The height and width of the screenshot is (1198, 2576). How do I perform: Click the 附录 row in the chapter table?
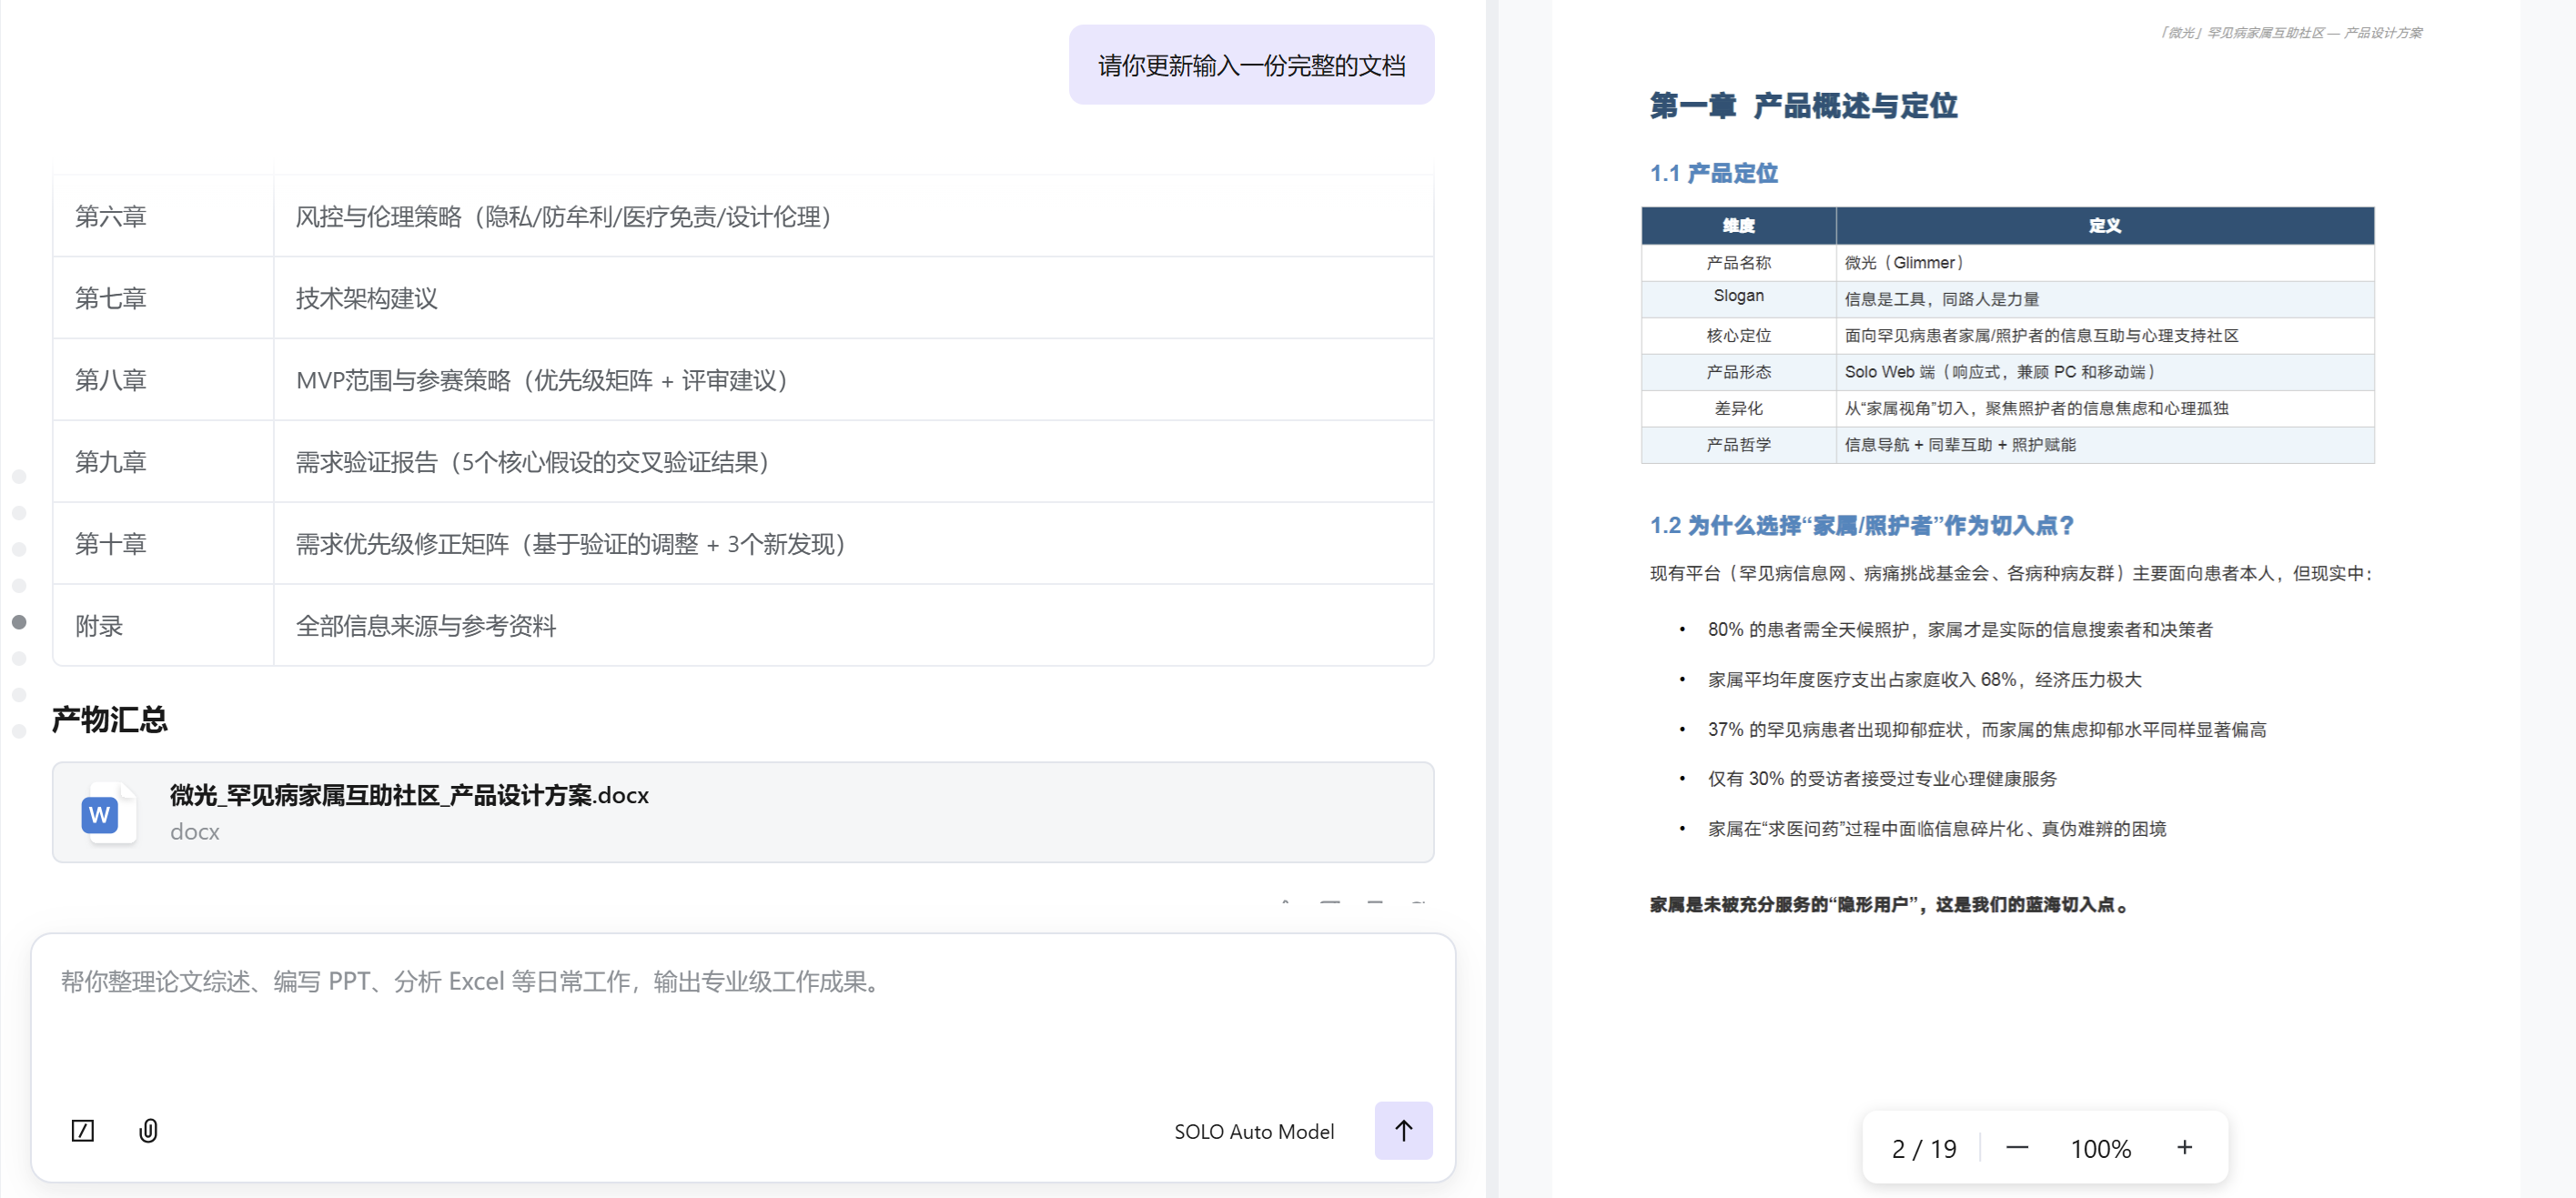[x=742, y=626]
